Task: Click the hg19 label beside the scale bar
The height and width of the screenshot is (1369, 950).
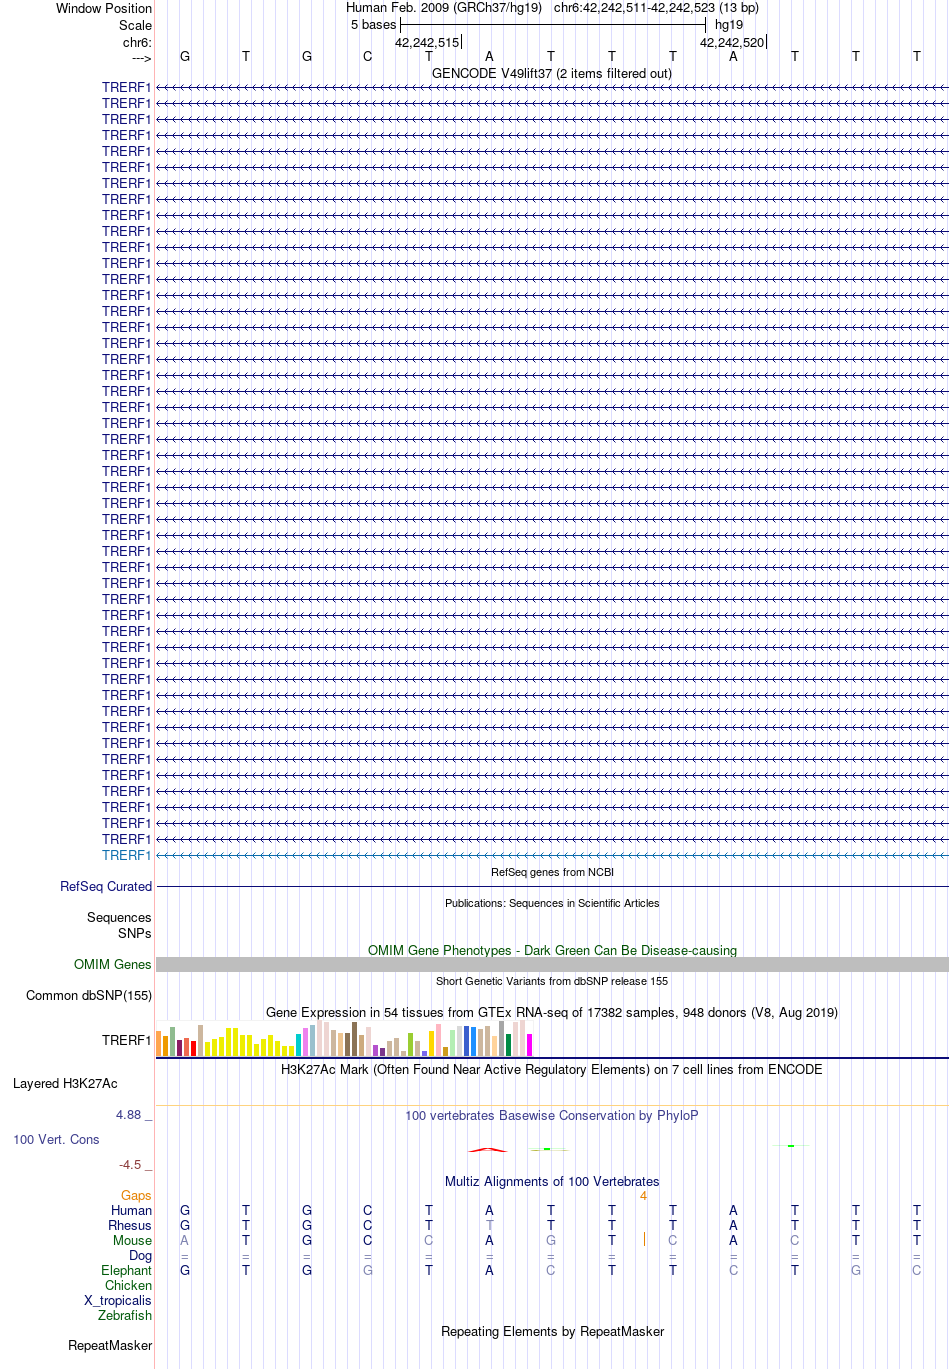Action: click(x=729, y=25)
